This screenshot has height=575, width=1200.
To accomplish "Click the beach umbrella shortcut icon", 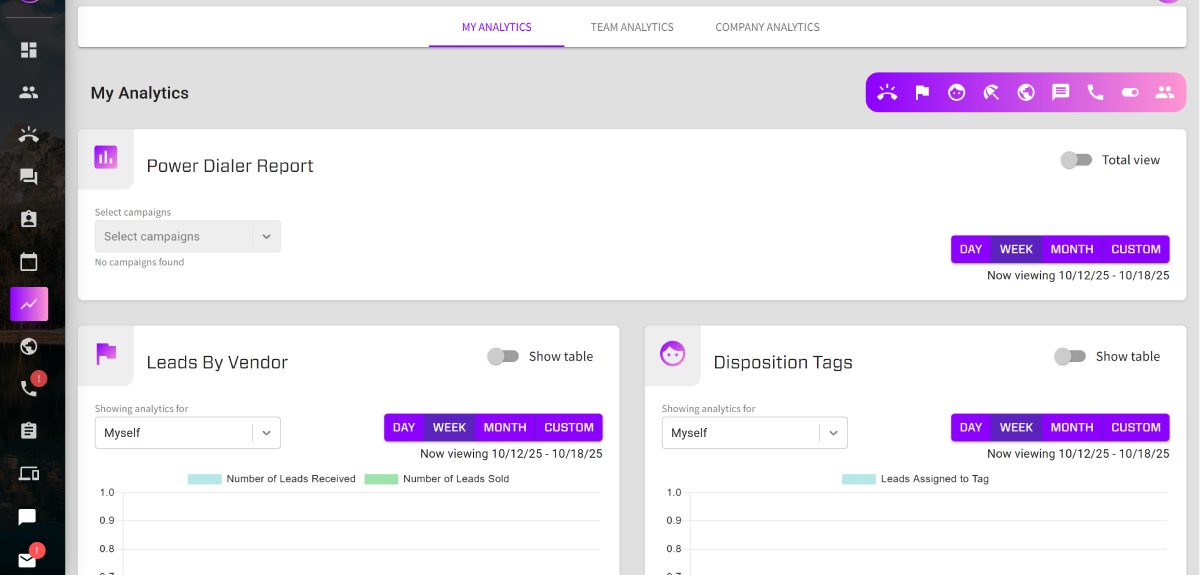I will point(991,92).
